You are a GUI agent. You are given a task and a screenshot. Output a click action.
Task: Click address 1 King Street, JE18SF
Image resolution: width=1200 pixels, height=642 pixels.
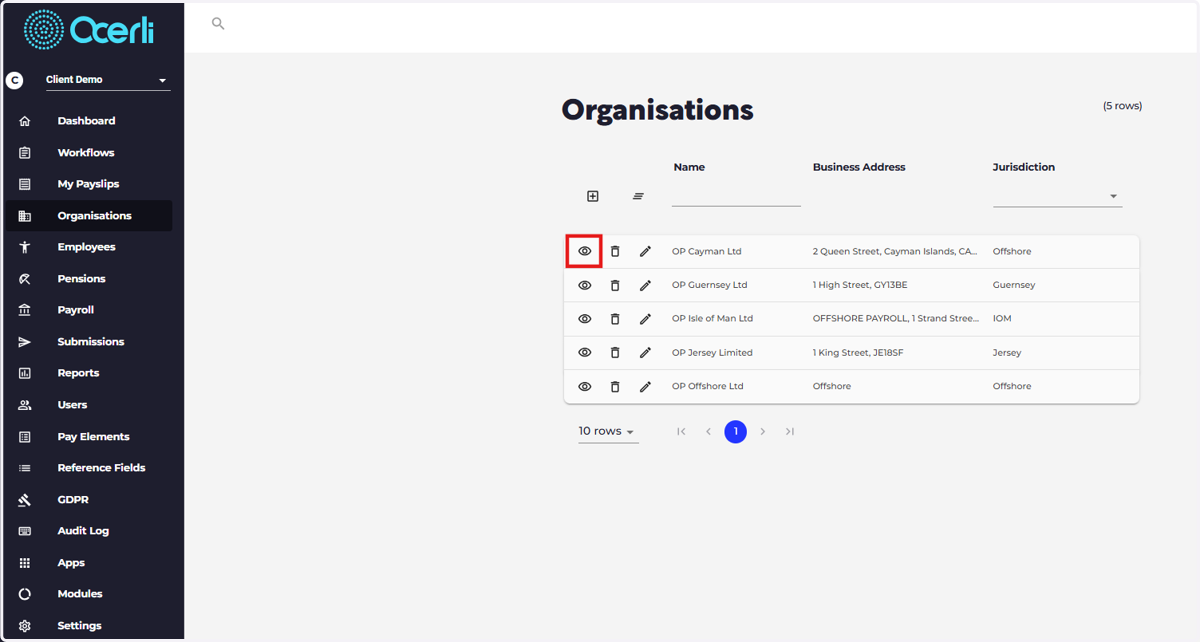[x=859, y=353]
